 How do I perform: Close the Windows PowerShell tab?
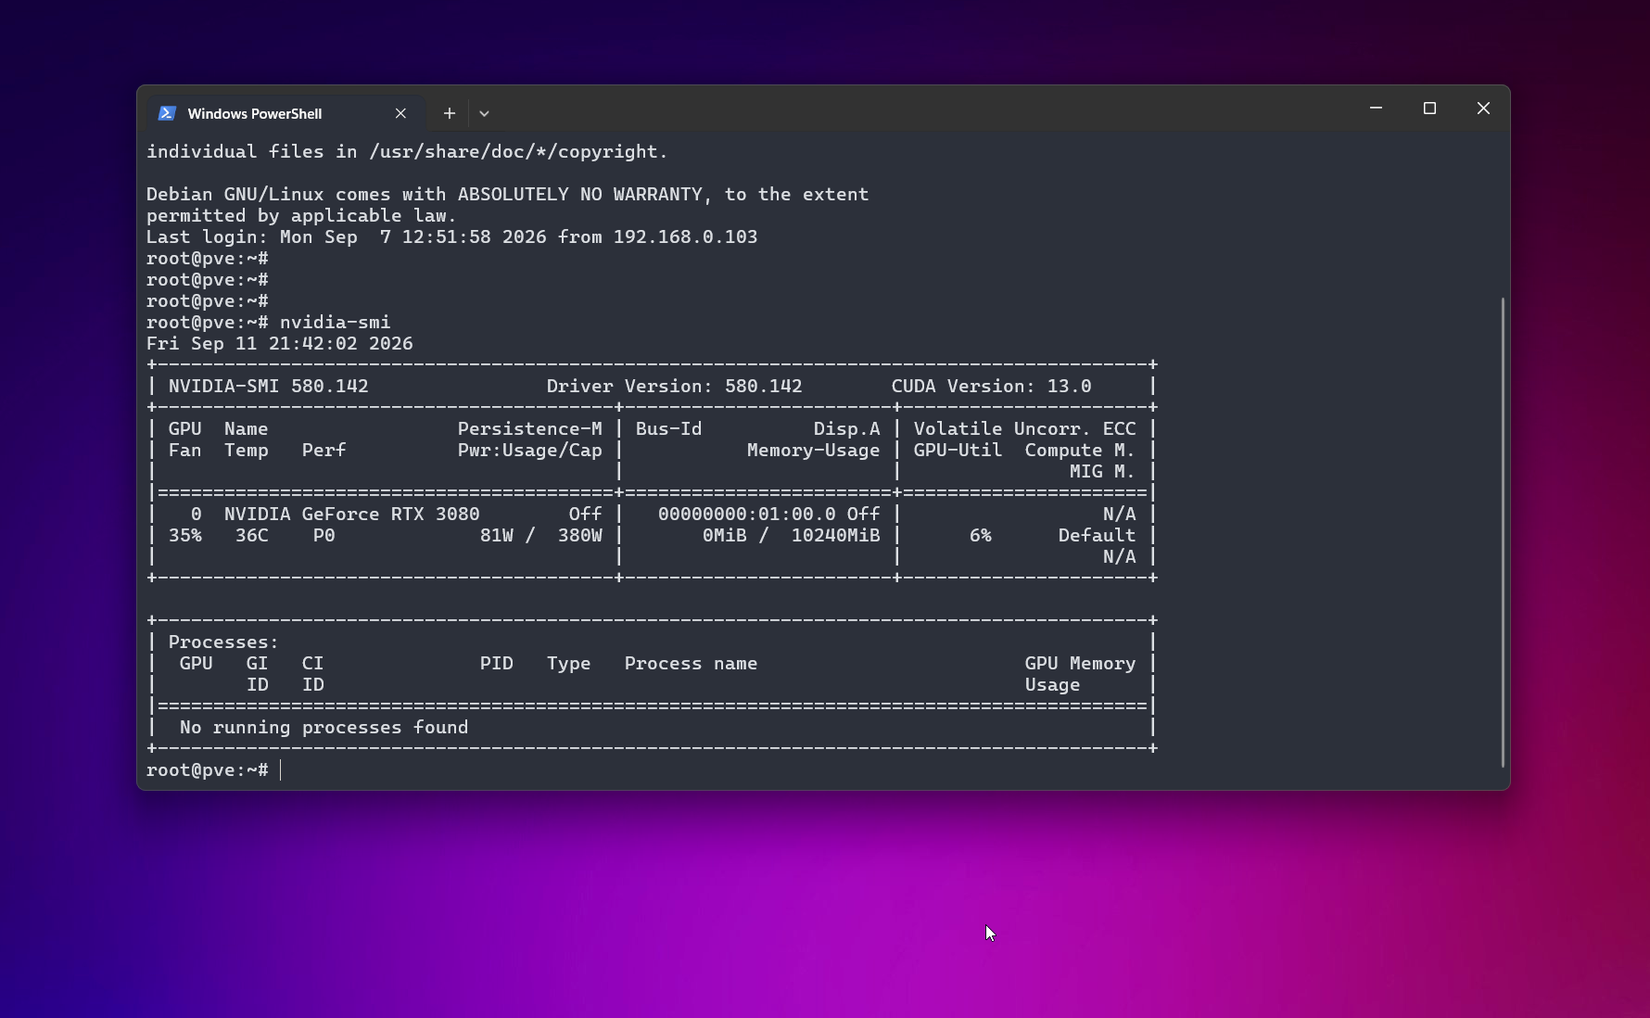(x=400, y=113)
